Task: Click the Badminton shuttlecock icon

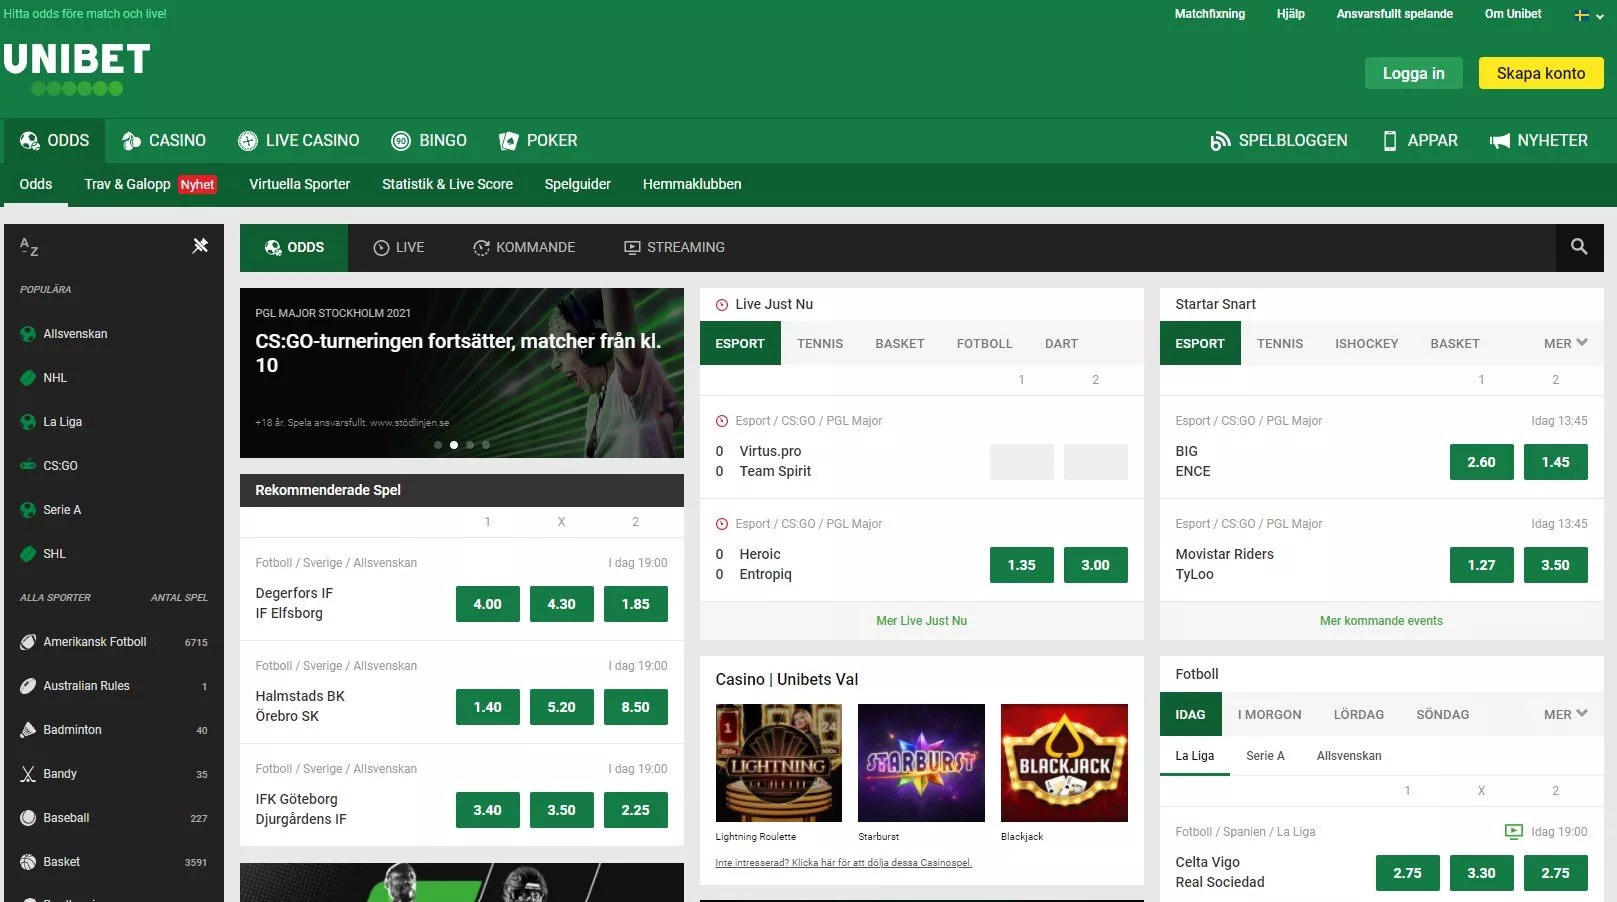Action: (x=28, y=730)
